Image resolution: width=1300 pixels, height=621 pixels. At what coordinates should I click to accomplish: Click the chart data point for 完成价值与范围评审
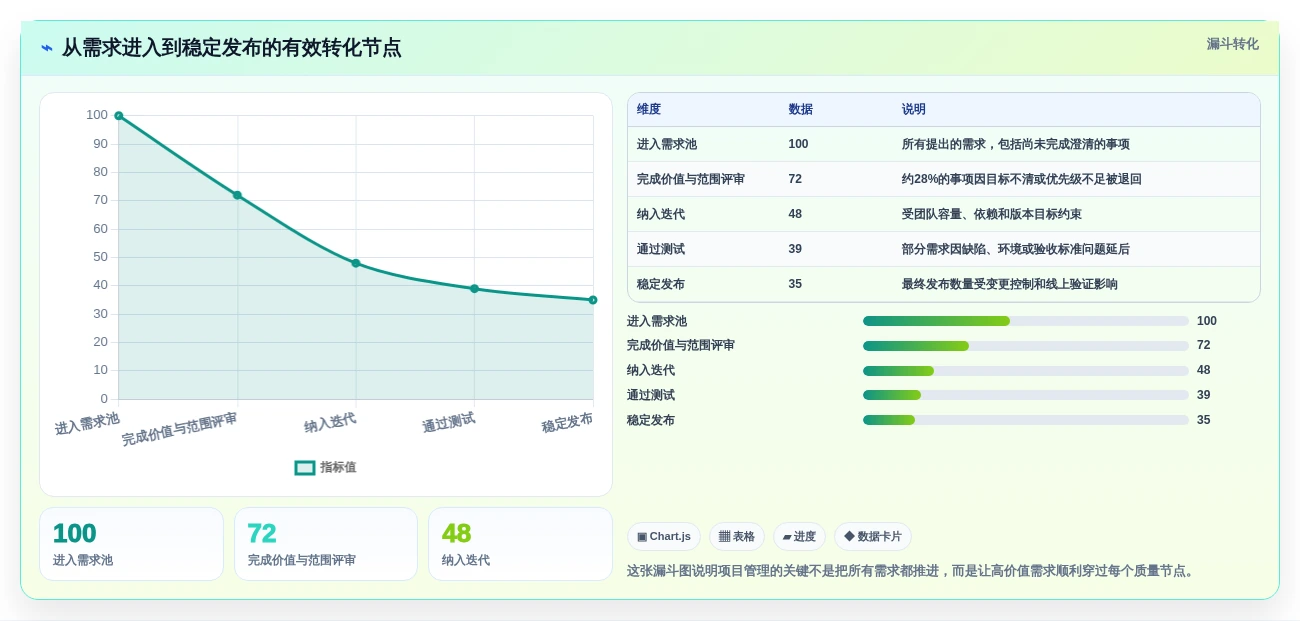237,195
